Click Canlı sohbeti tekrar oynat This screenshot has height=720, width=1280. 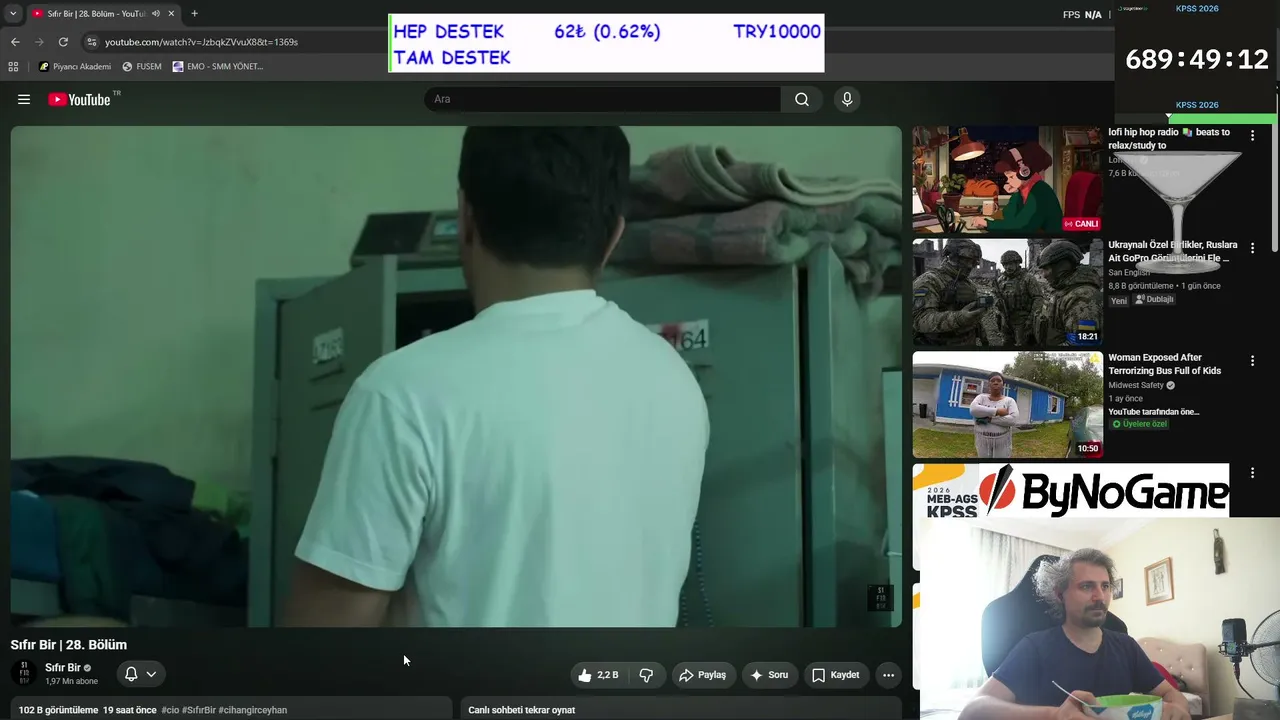click(522, 710)
